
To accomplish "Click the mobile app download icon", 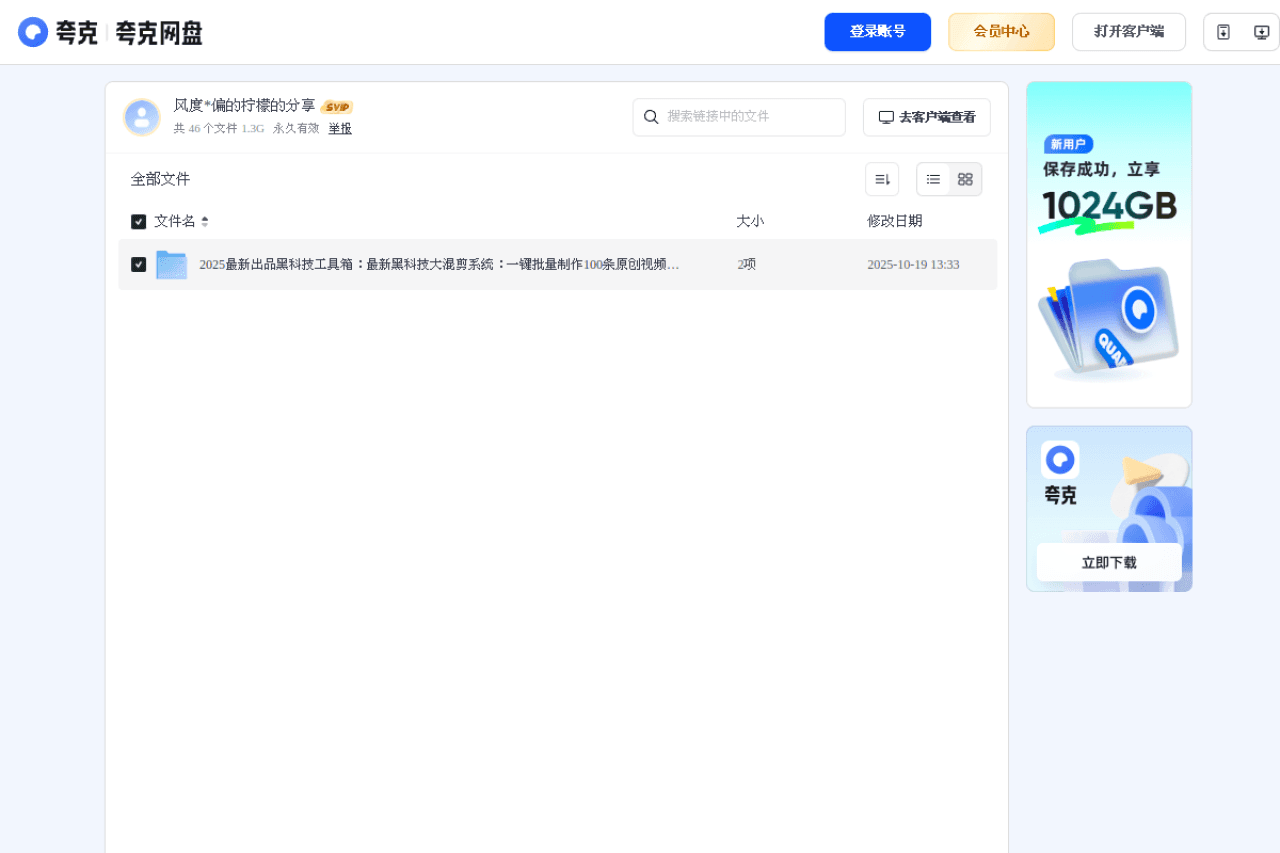I will [x=1223, y=31].
